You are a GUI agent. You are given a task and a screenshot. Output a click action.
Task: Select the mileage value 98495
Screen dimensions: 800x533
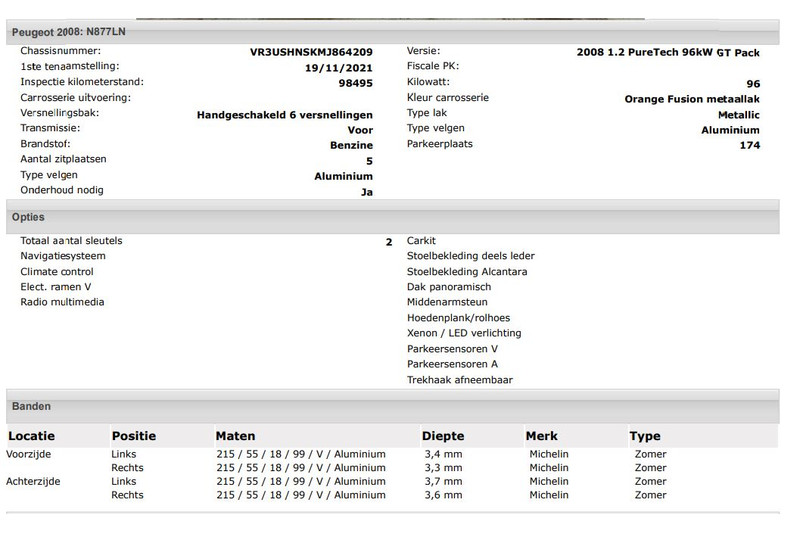tap(355, 83)
